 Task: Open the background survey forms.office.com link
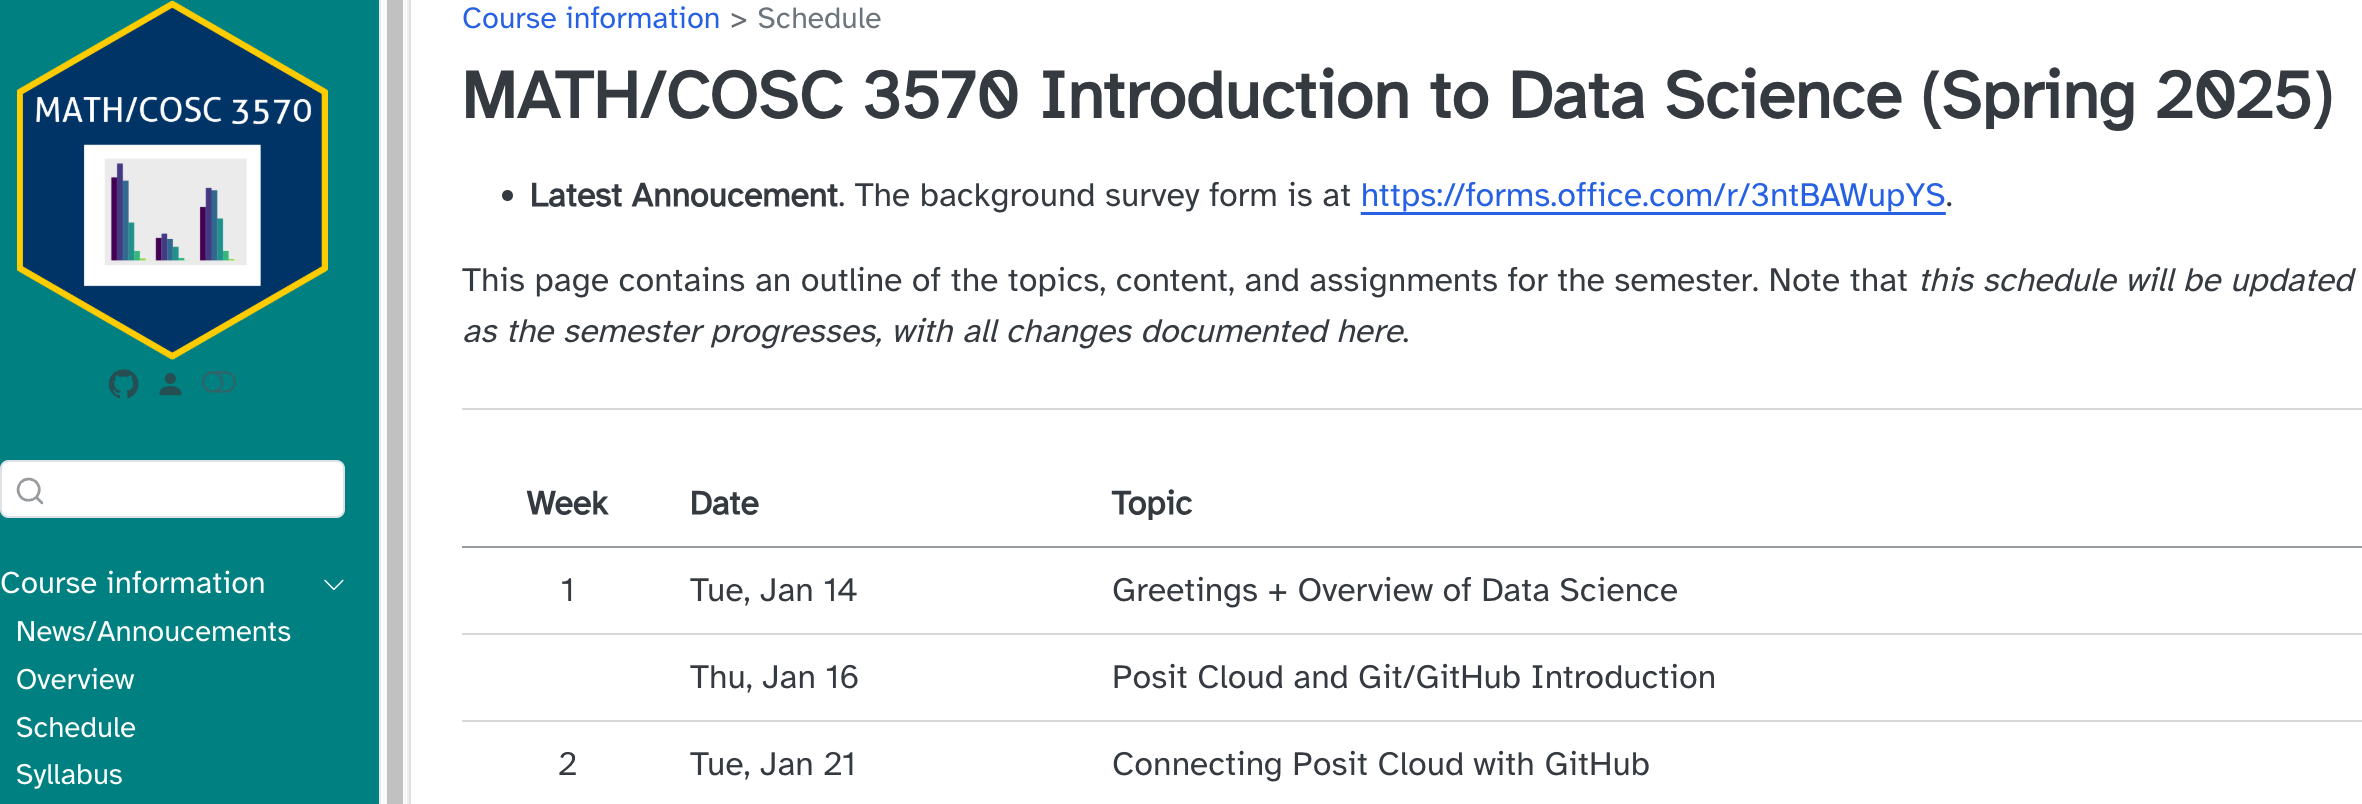click(x=1652, y=195)
